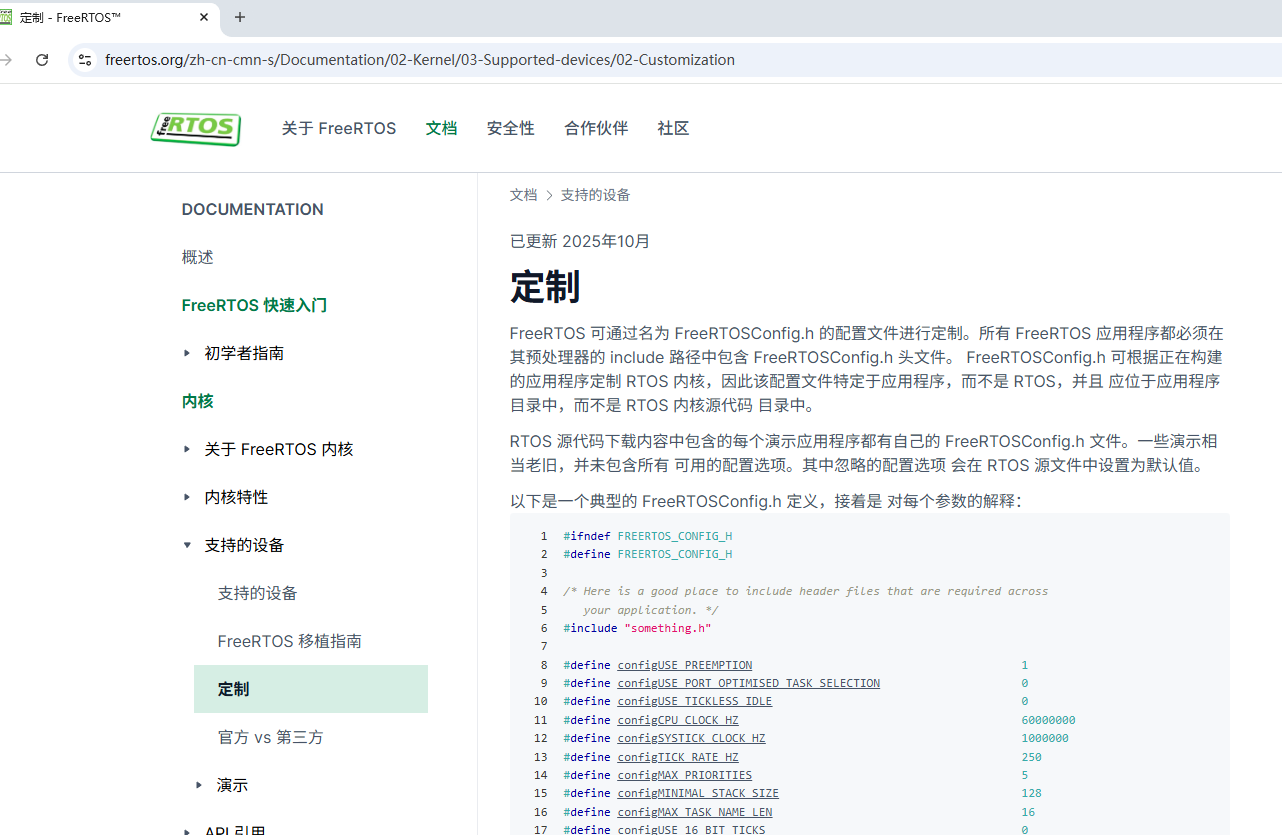Screen dimensions: 1282x835
Task: Open 官方 vs 第三方 page
Action: click(x=270, y=737)
